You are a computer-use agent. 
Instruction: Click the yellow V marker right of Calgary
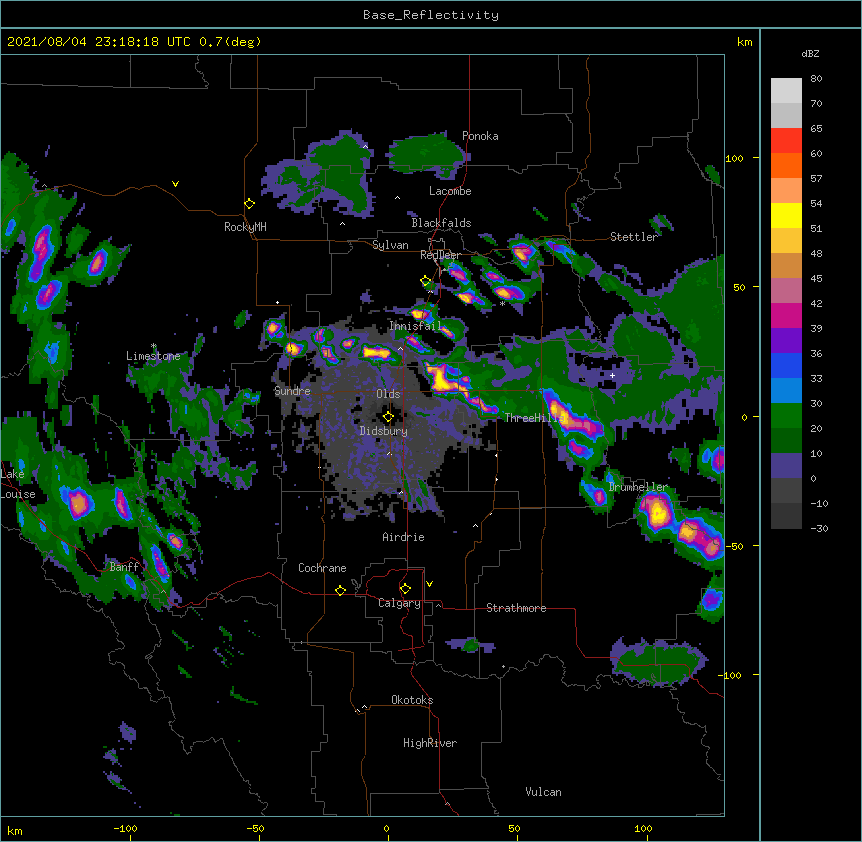pos(429,584)
